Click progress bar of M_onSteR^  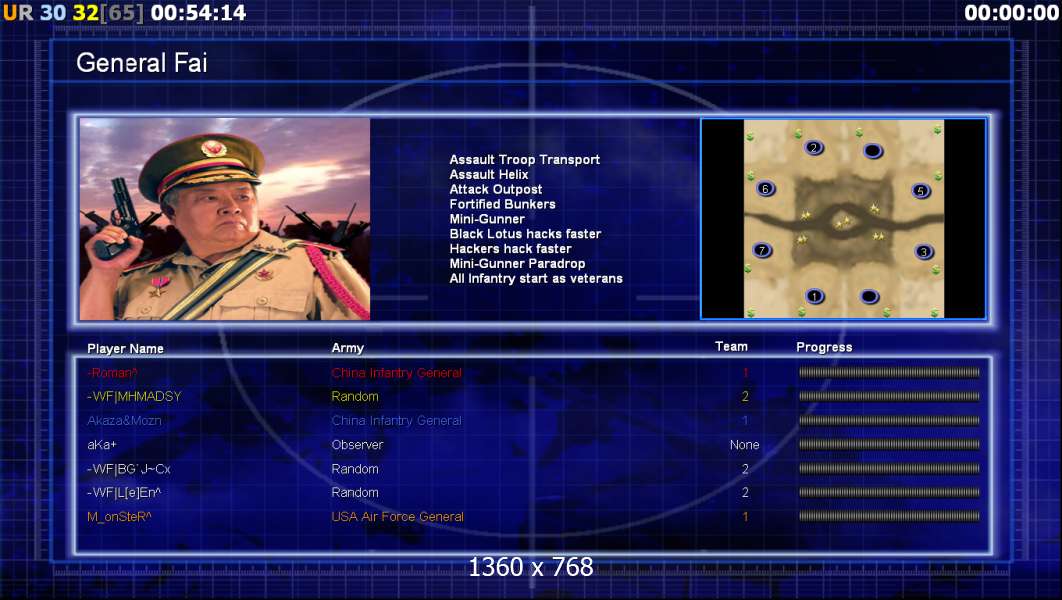(889, 516)
